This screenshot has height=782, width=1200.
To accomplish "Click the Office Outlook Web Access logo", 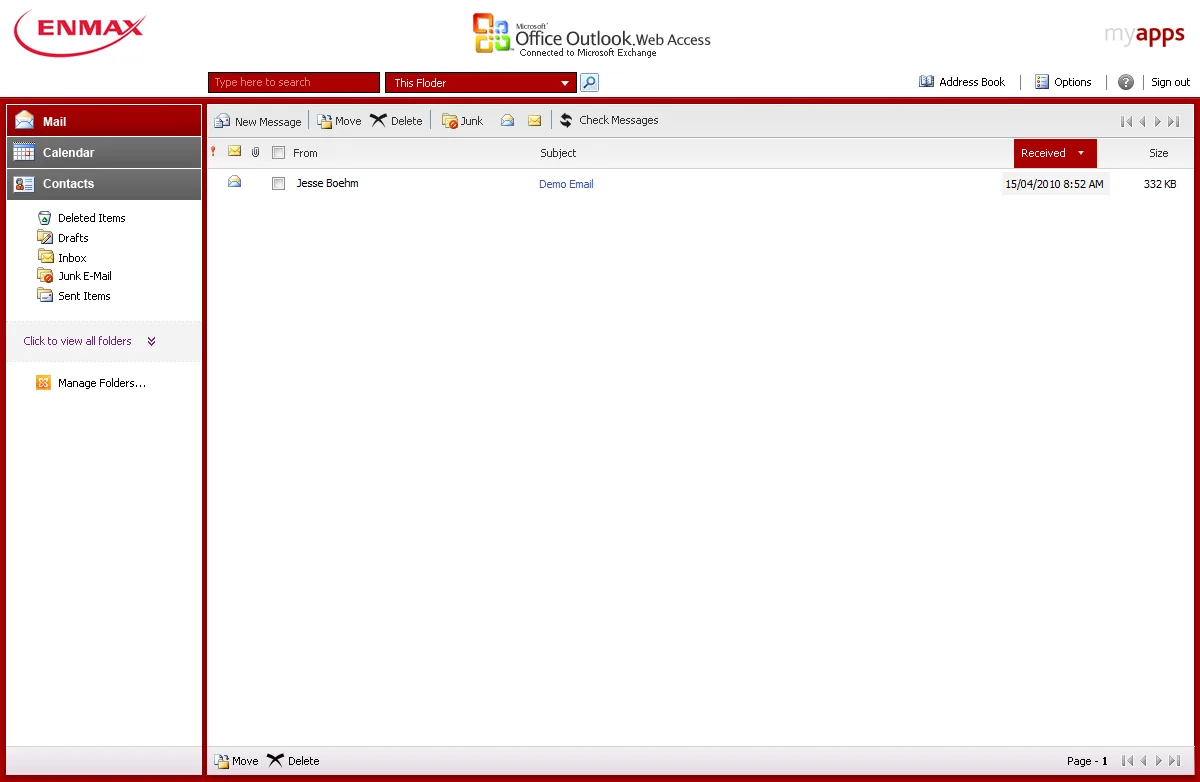I will pyautogui.click(x=591, y=35).
